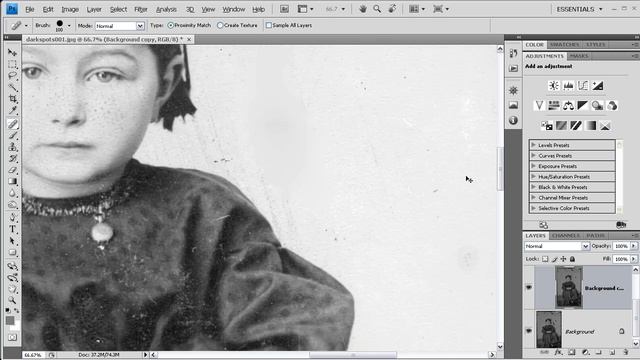Add a Levels adjustment
Screen dimensions: 640x360
568,86
